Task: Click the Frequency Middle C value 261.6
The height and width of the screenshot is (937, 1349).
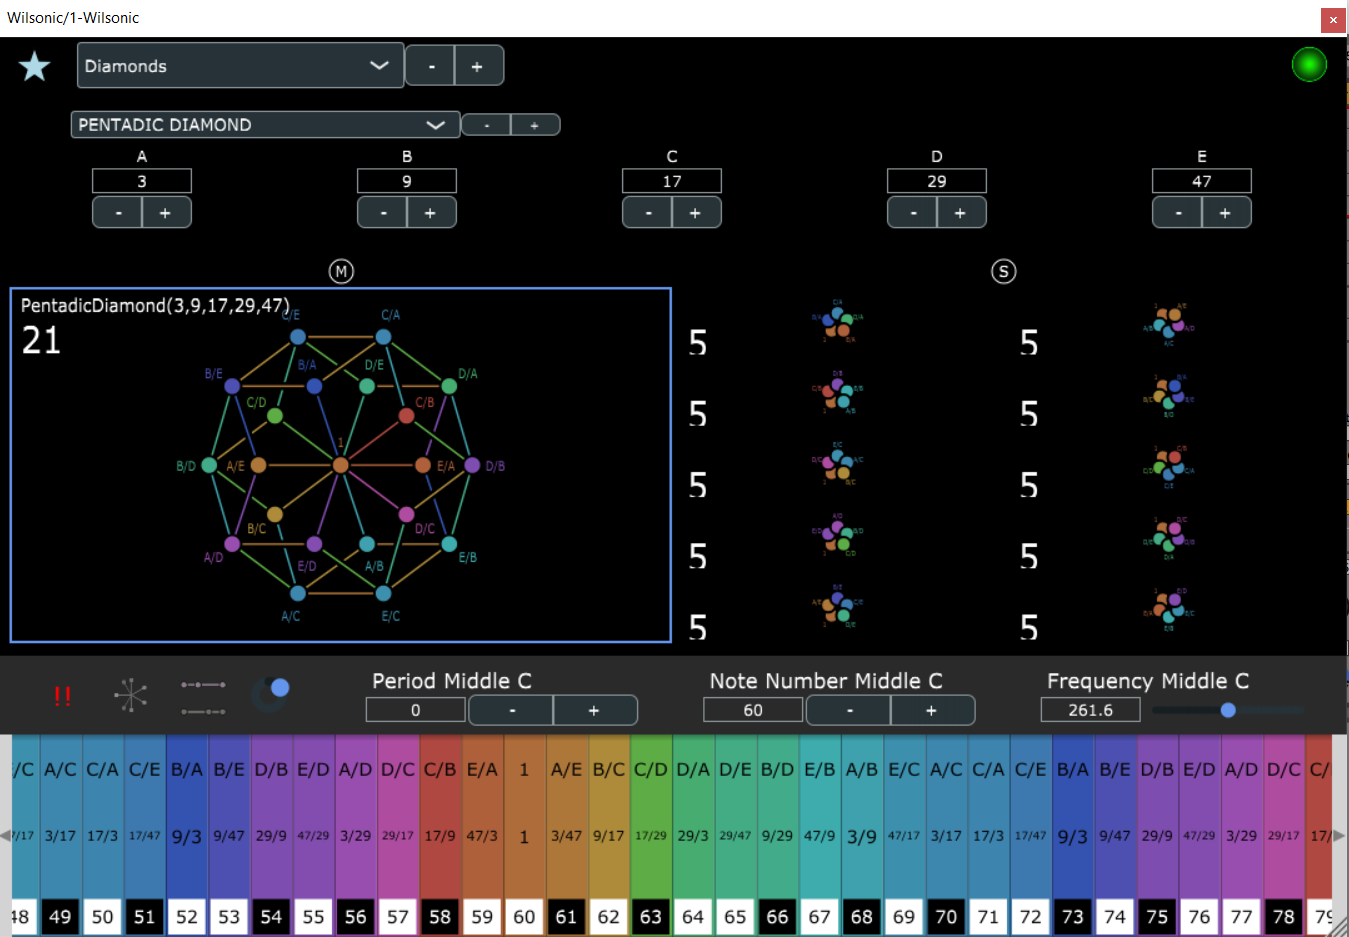Action: [1090, 710]
